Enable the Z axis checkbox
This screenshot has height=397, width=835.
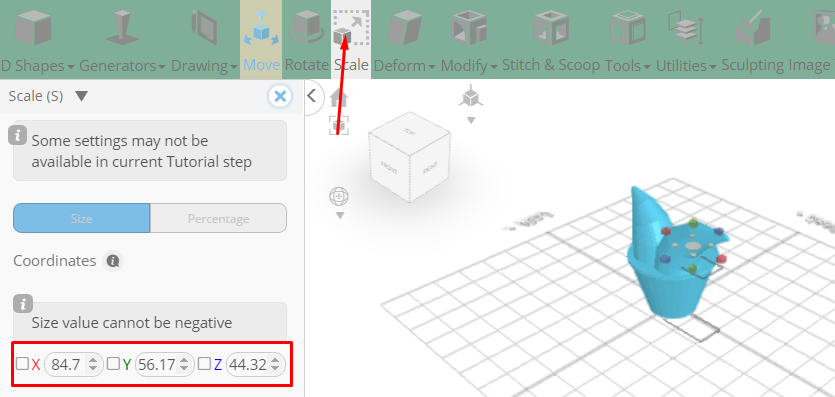point(204,363)
